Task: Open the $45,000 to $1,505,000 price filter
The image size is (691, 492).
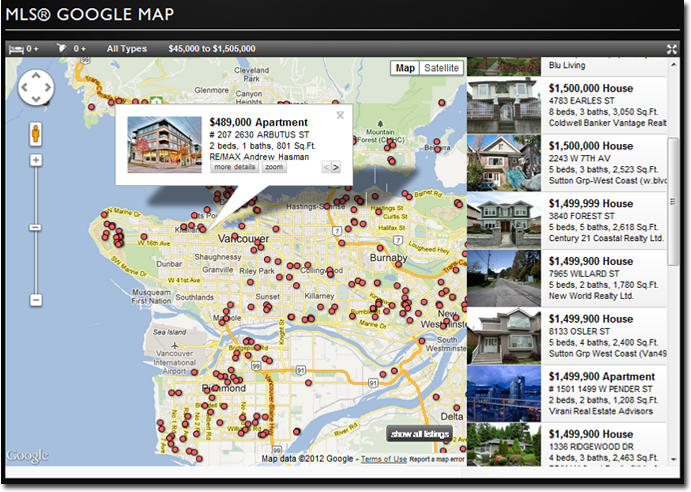Action: point(212,49)
